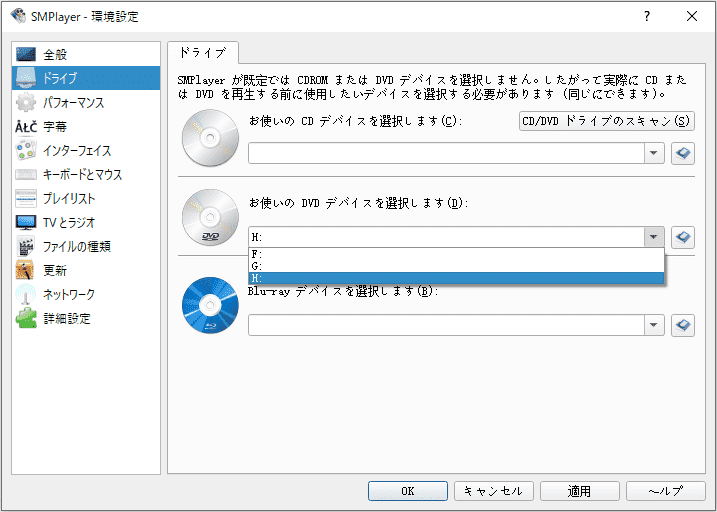Open the TV and Radio (TVとラジオ) icon

point(26,222)
